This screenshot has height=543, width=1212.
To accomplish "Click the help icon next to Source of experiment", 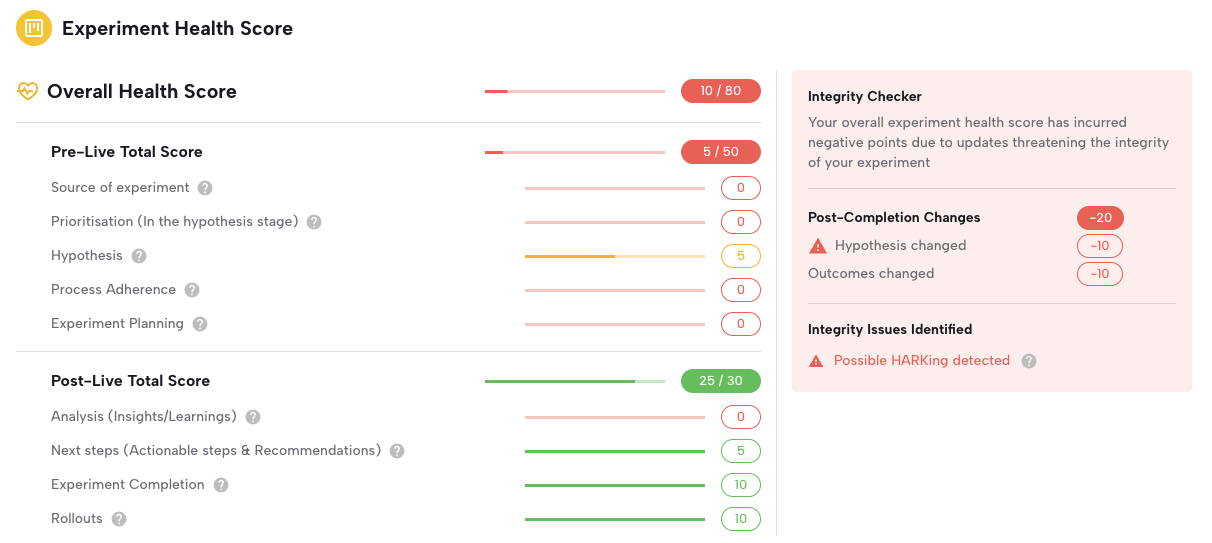I will click(x=205, y=188).
